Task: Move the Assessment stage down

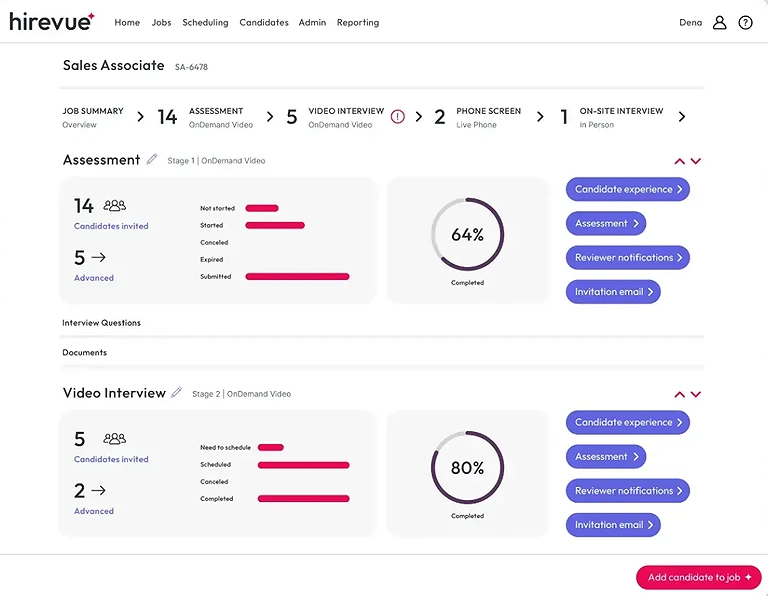Action: pos(696,161)
